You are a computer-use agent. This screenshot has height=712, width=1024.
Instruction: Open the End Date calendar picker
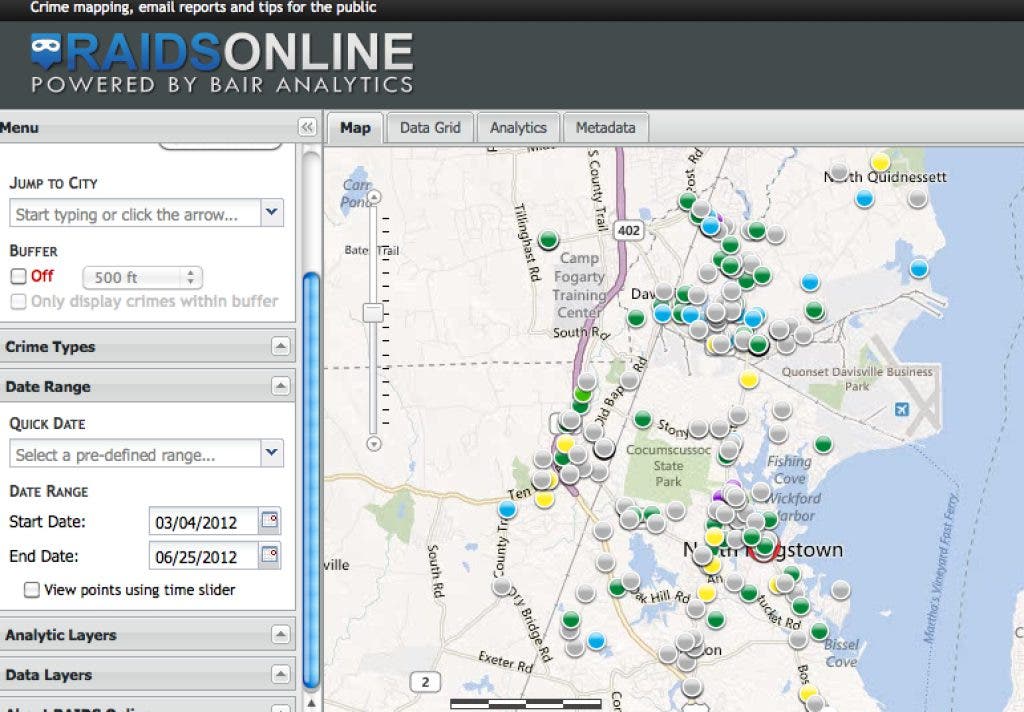270,555
